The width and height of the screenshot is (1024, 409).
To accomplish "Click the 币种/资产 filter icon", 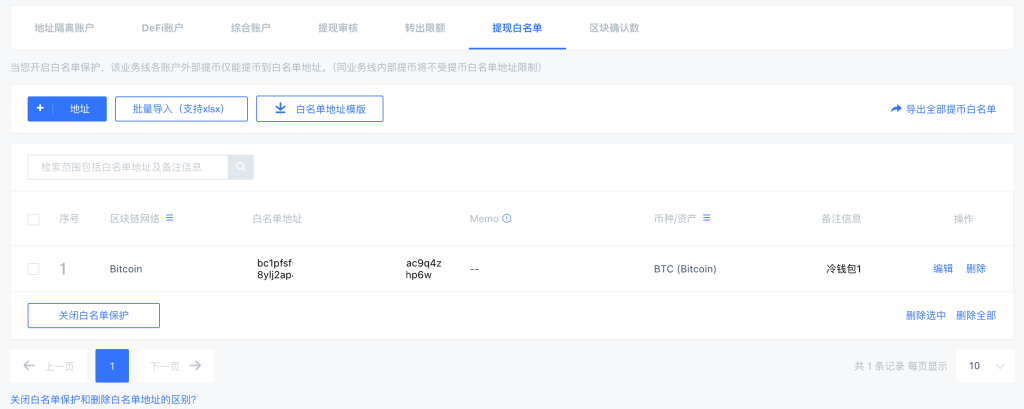I will pos(706,218).
